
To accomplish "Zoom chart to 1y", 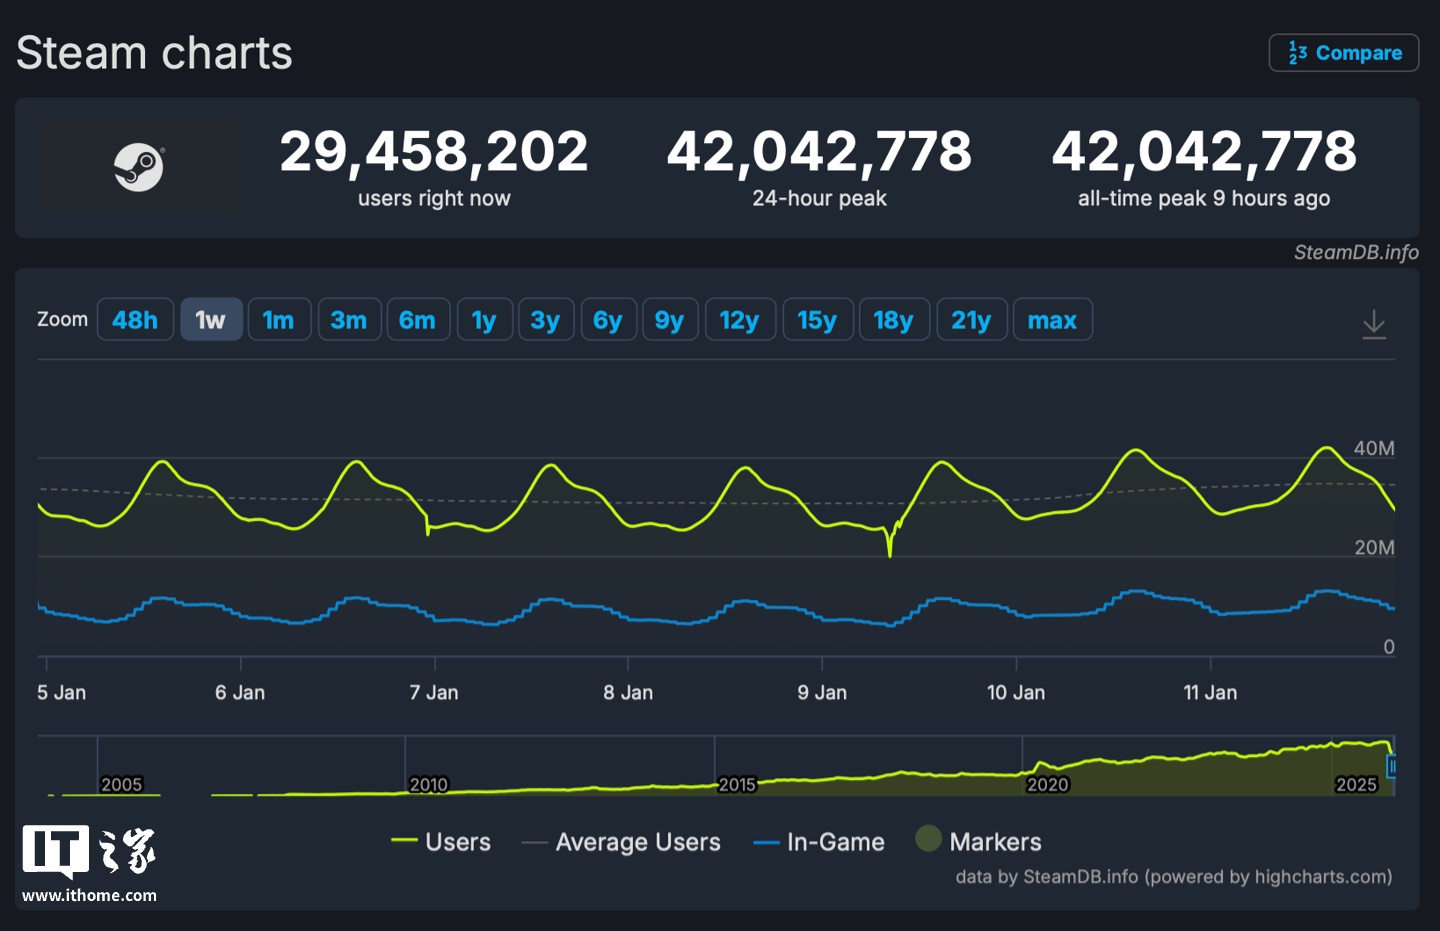I will (x=484, y=320).
